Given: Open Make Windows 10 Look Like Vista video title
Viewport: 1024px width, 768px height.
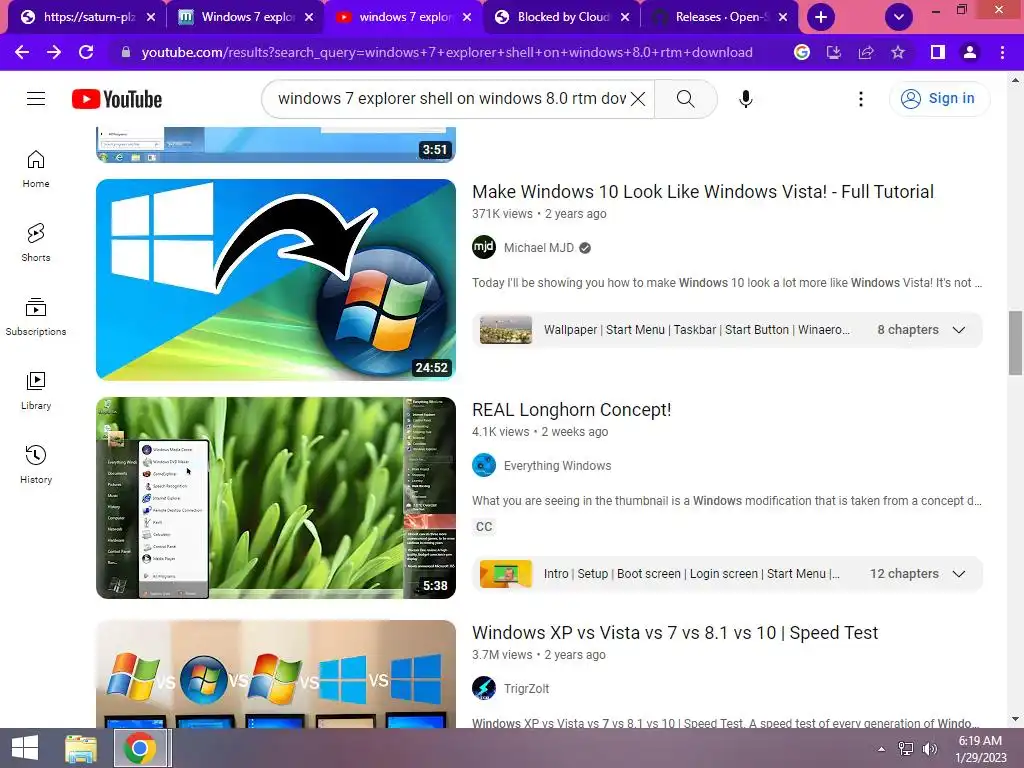Looking at the screenshot, I should 703,191.
